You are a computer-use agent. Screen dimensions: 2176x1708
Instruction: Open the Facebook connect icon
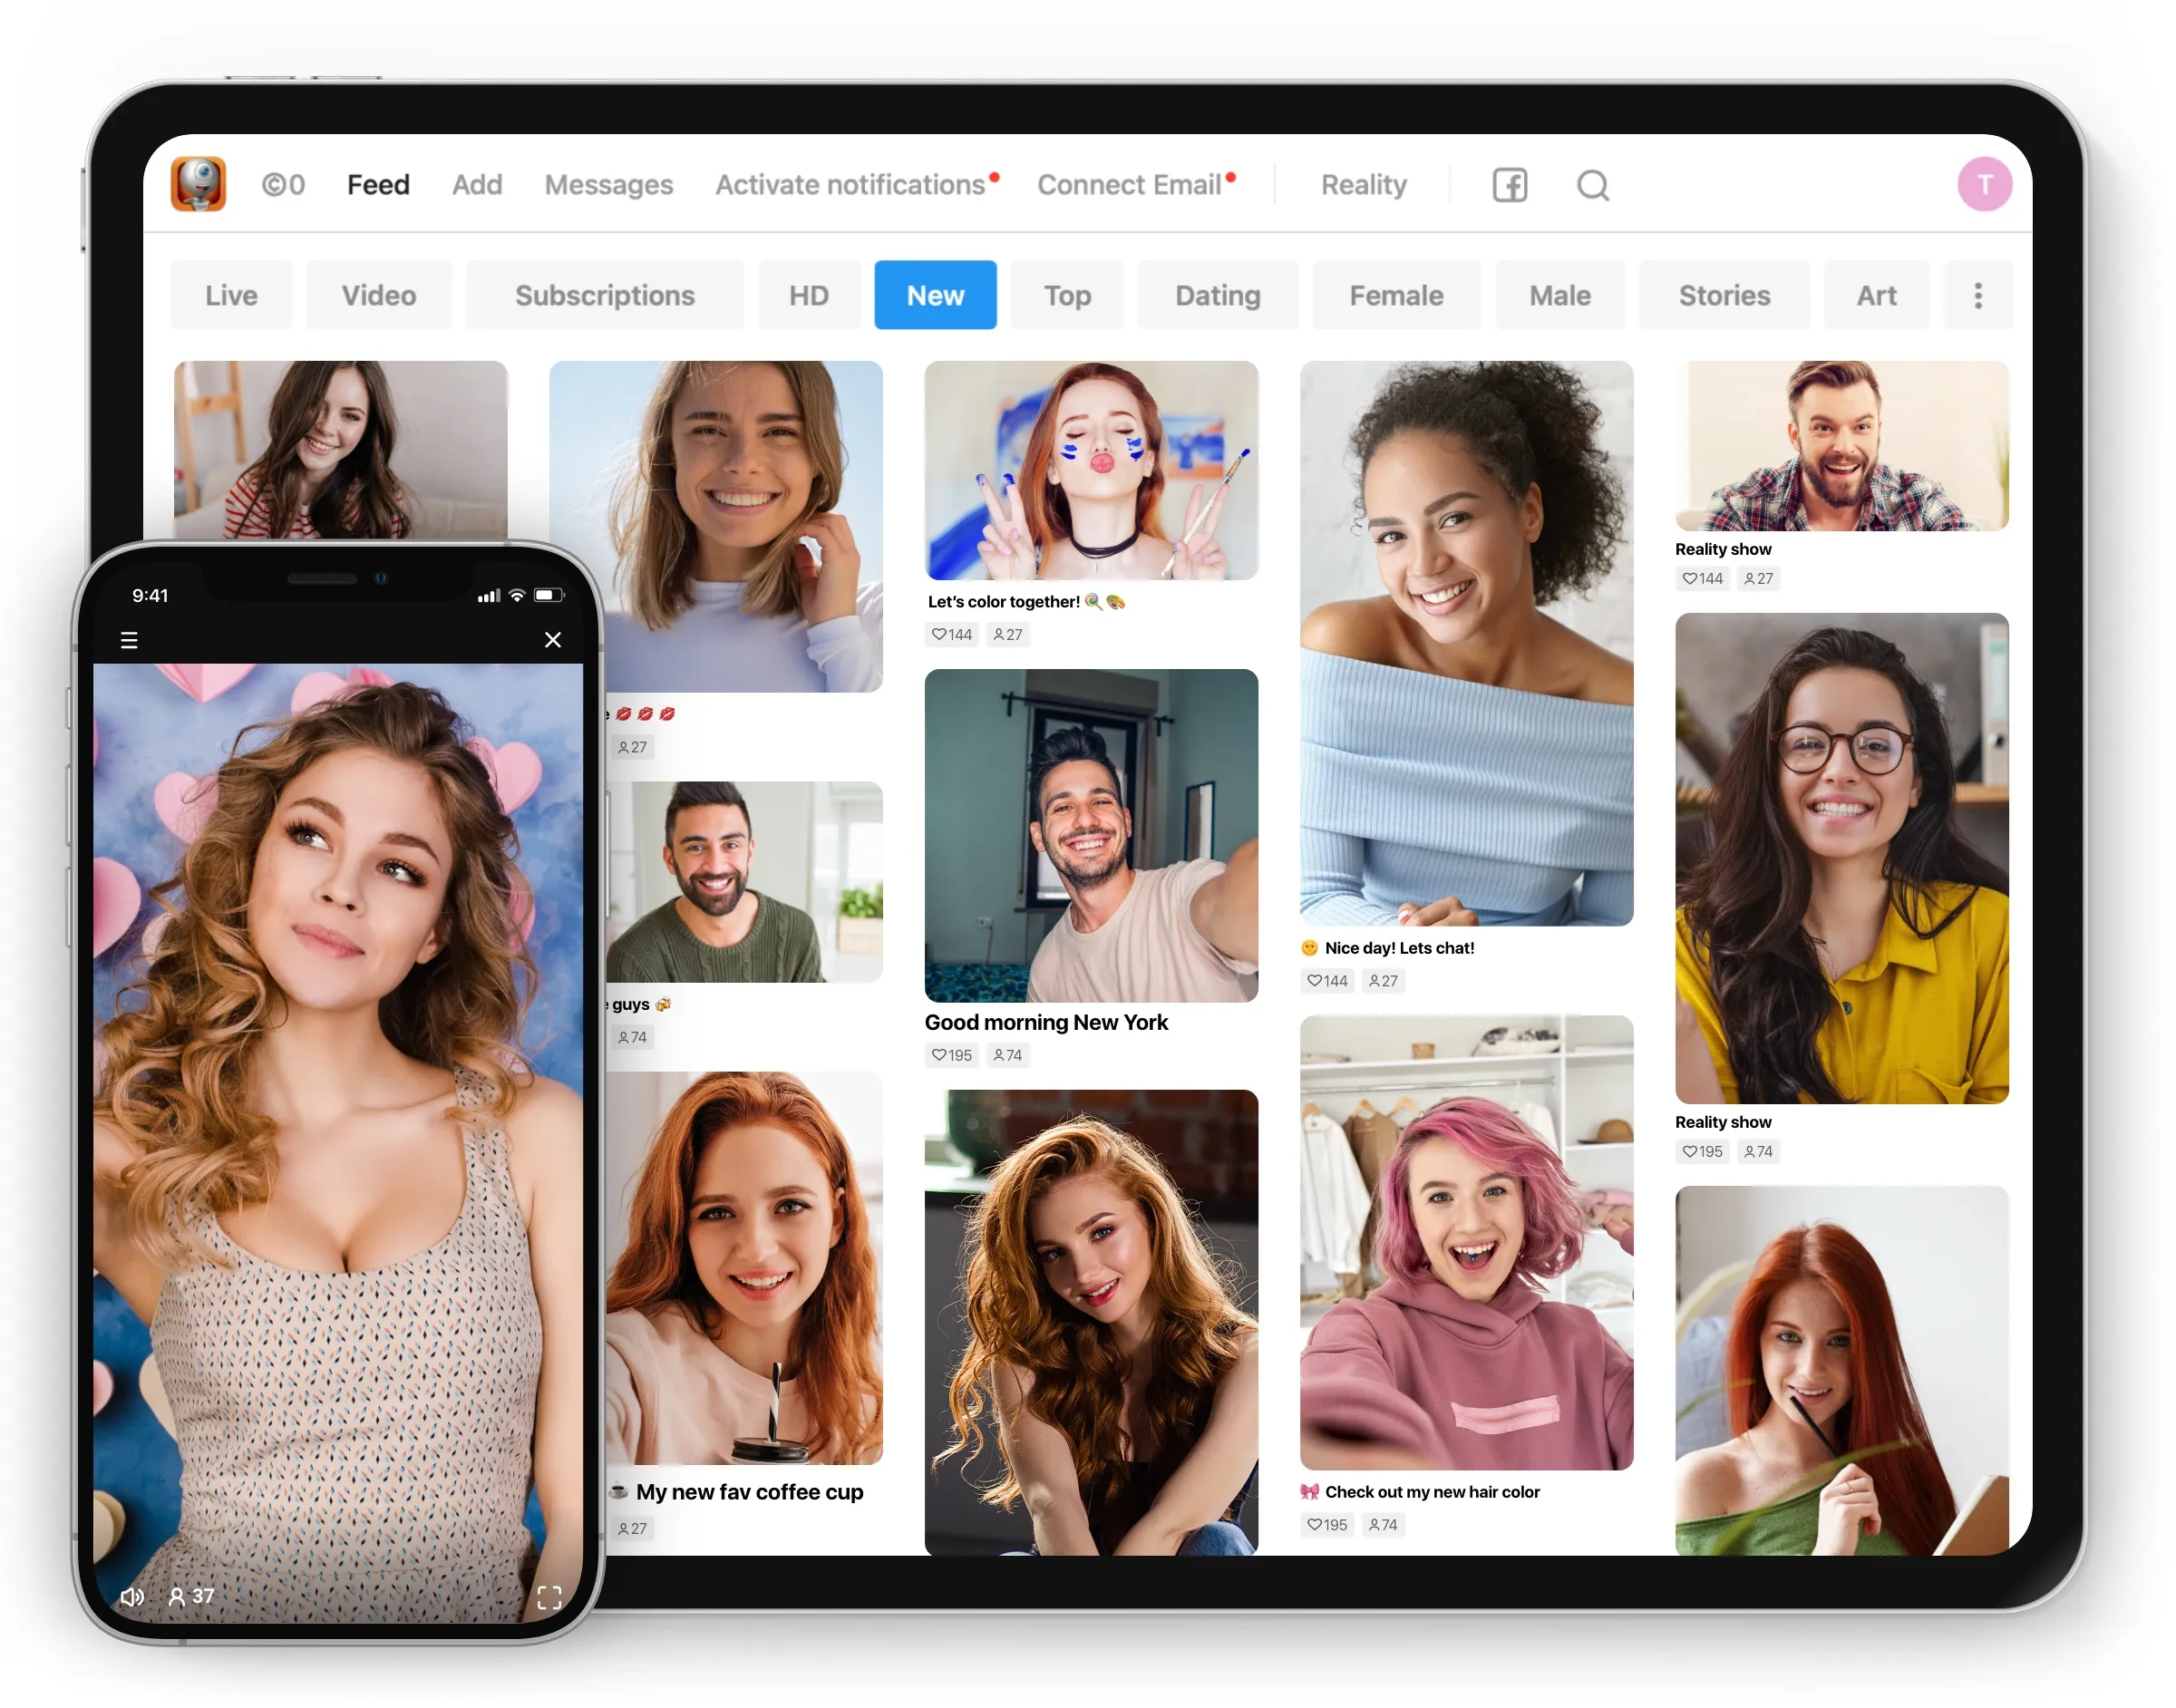click(1509, 184)
